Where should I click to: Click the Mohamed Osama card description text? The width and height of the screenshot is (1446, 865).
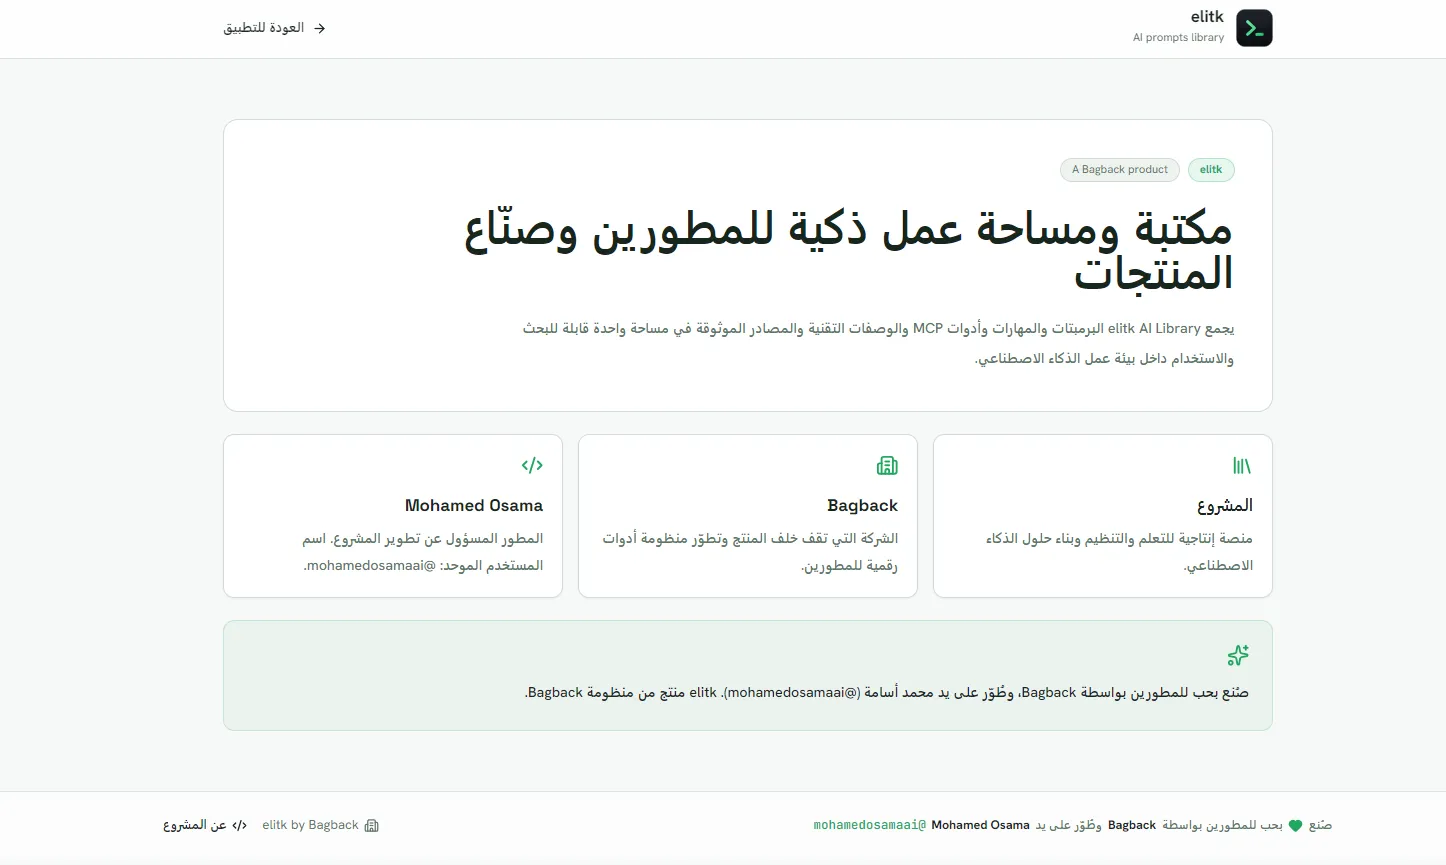(x=423, y=552)
